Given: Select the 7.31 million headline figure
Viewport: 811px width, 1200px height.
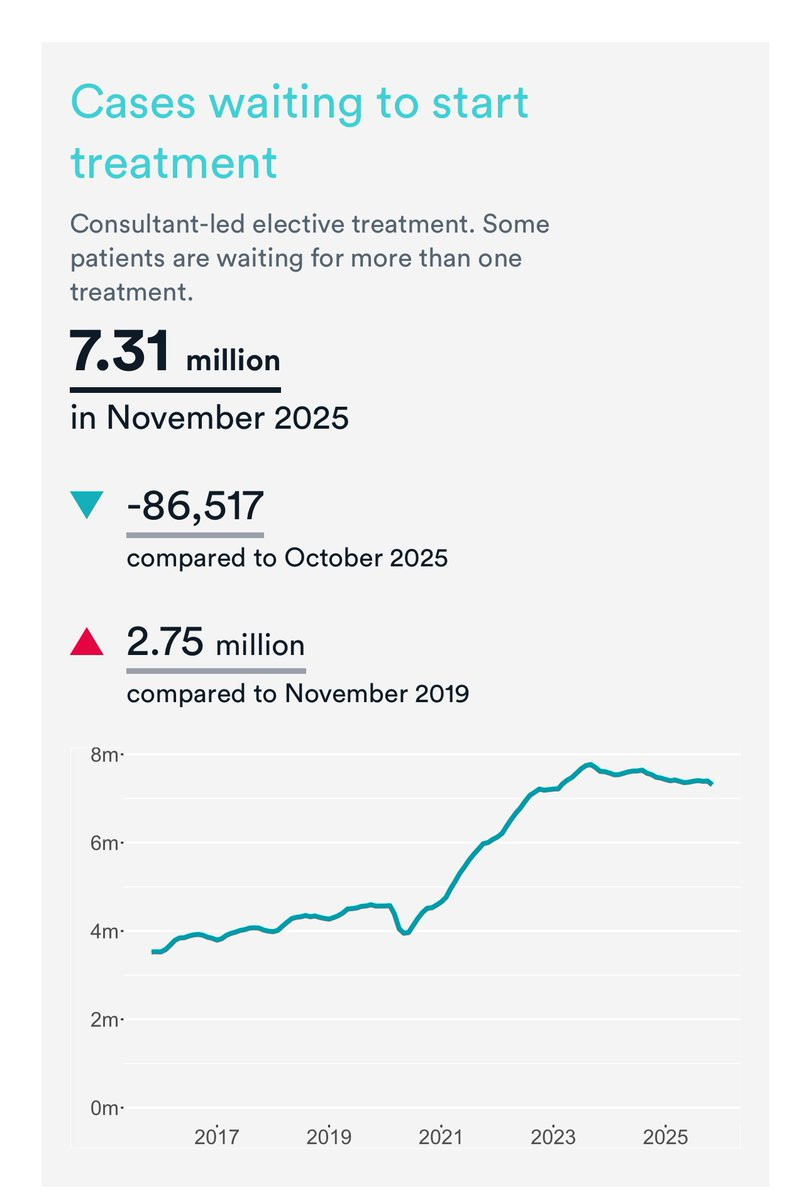Looking at the screenshot, I should tap(175, 355).
